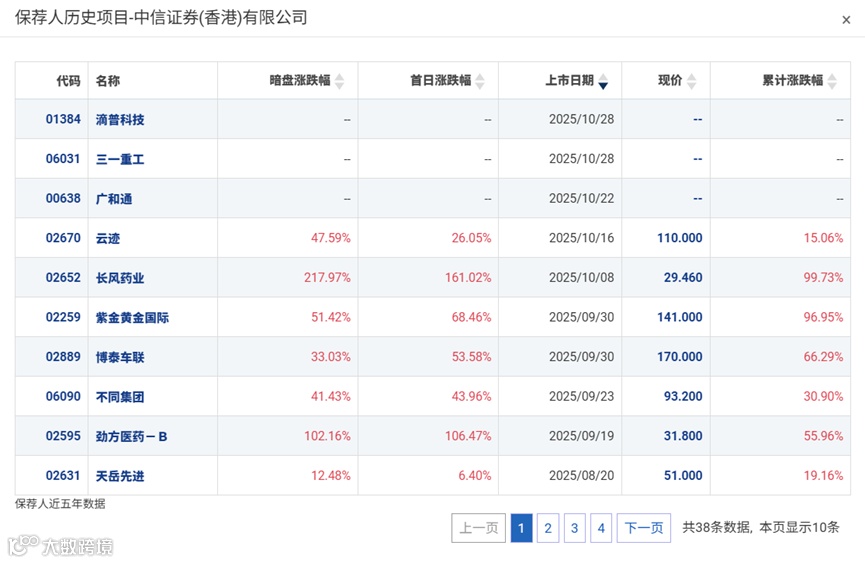Open 长风药业 stock link
This screenshot has width=865, height=563.
[x=120, y=278]
